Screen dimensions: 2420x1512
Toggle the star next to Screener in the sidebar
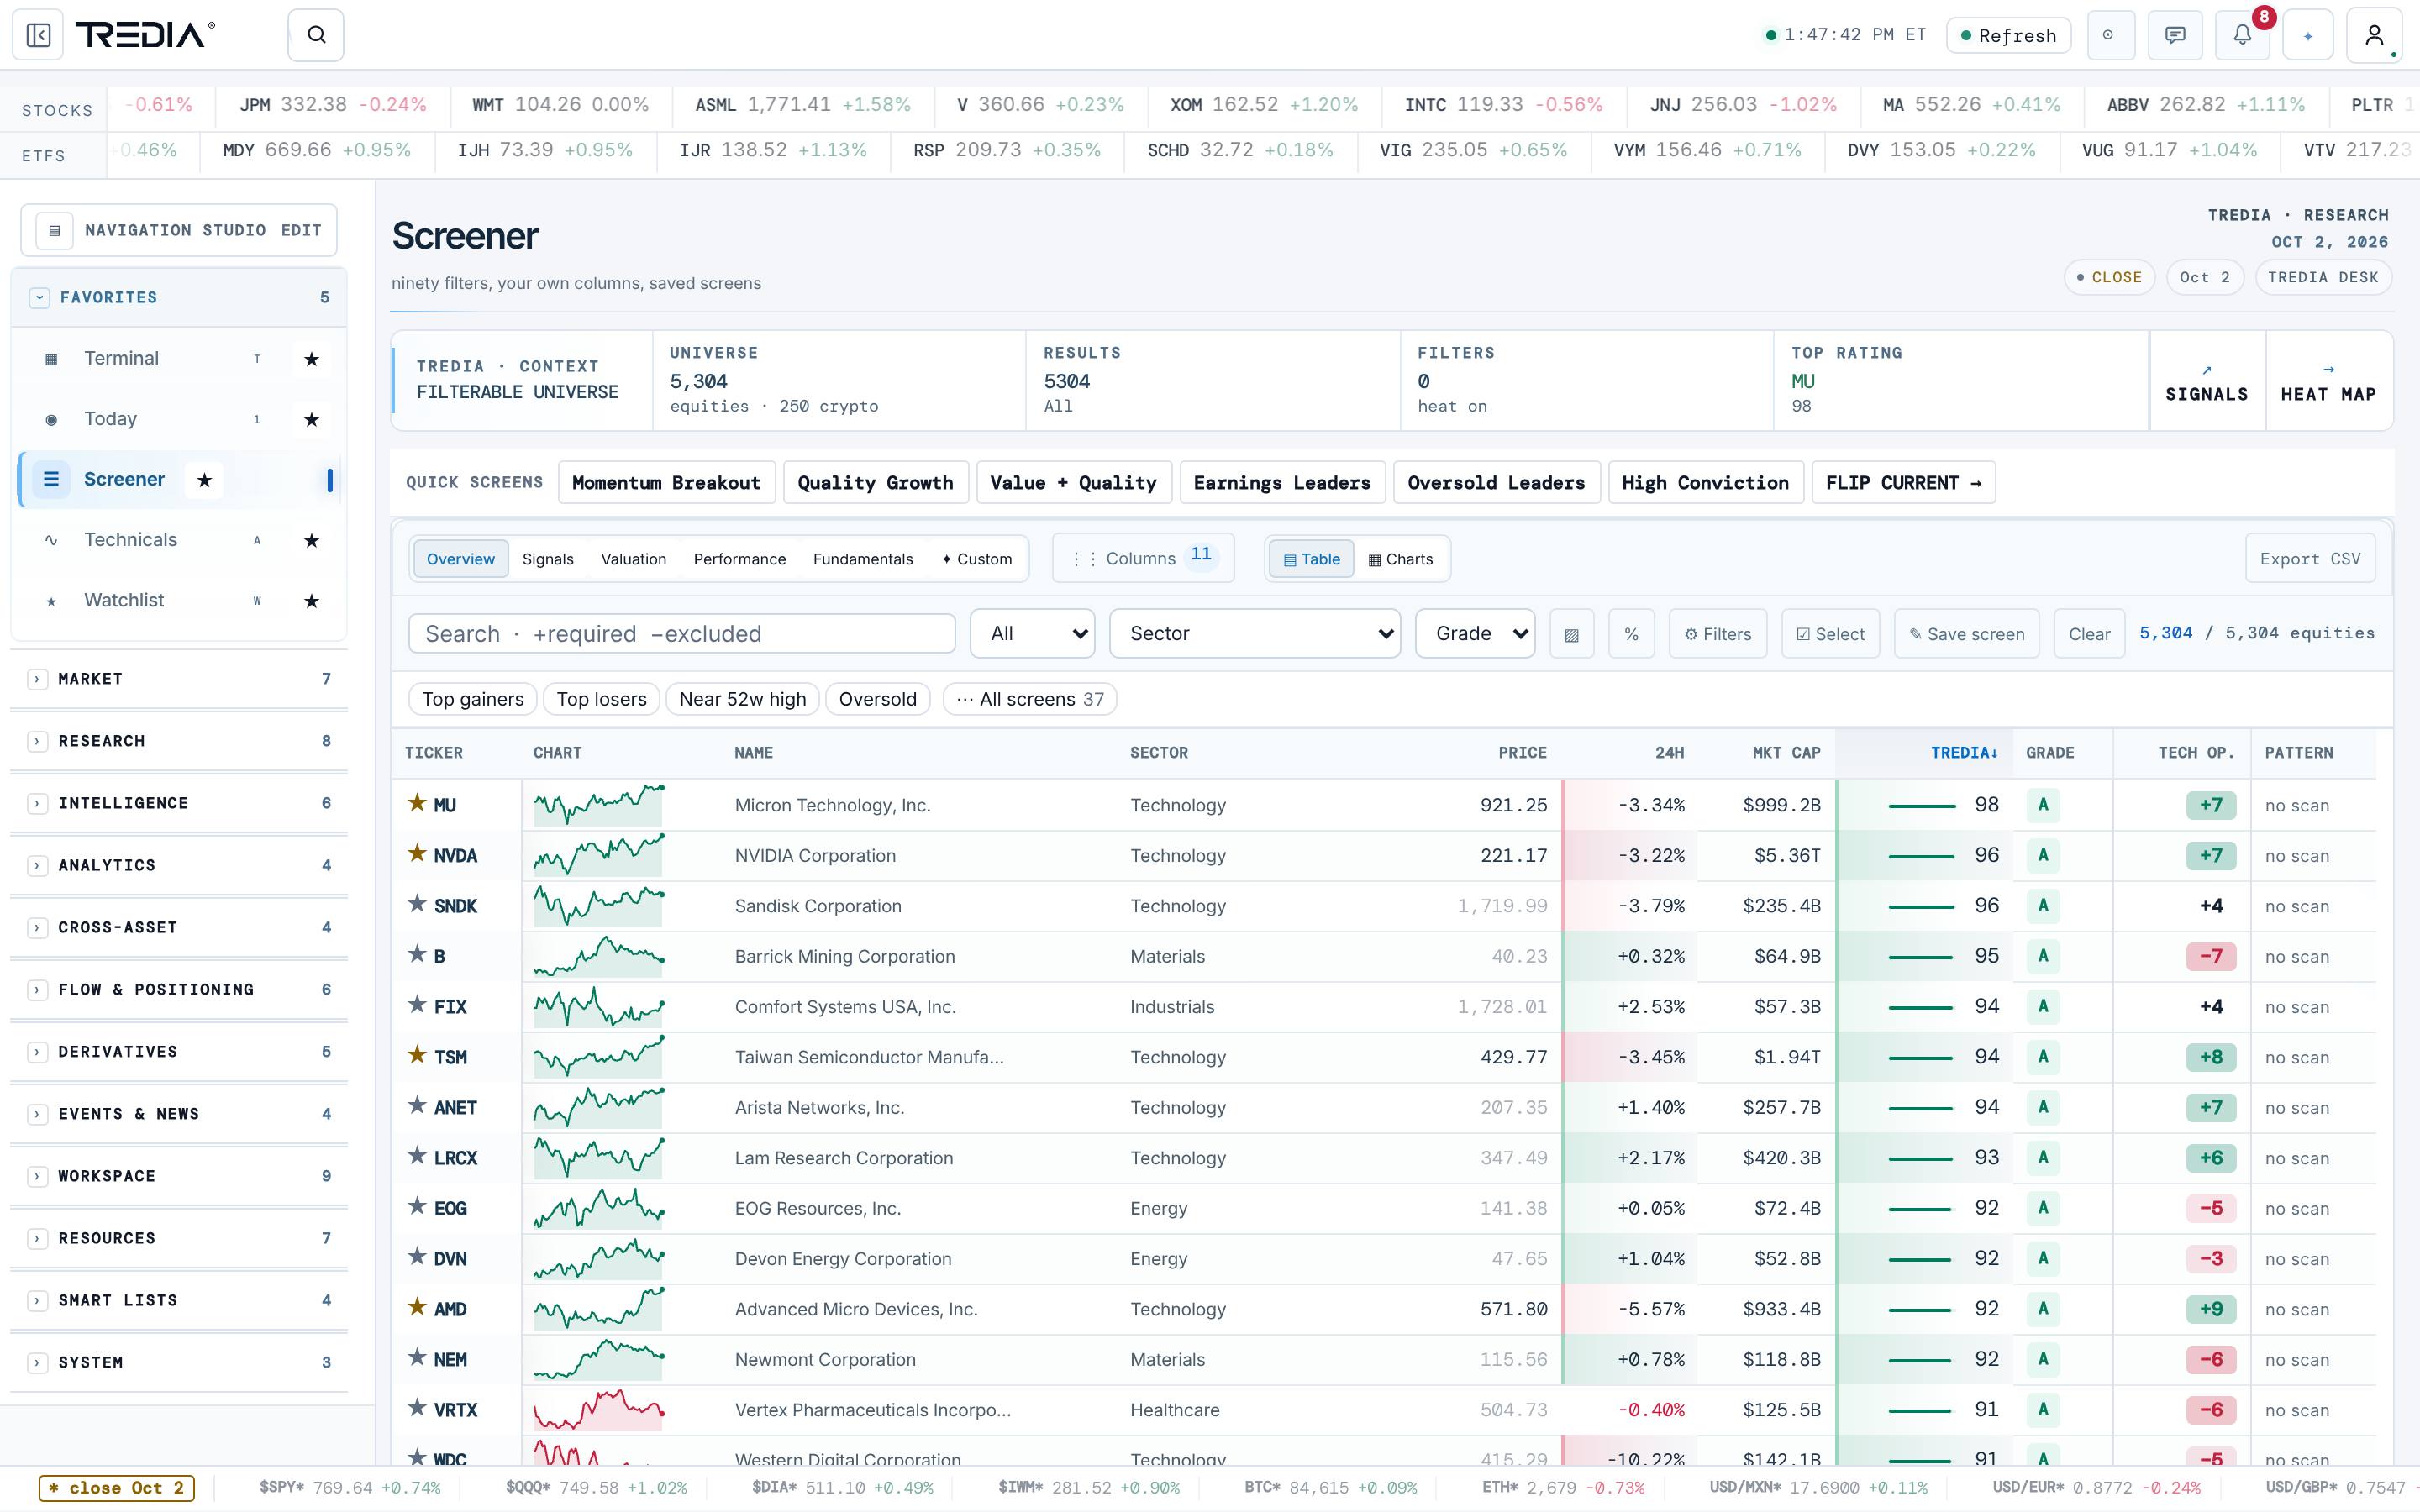point(204,480)
